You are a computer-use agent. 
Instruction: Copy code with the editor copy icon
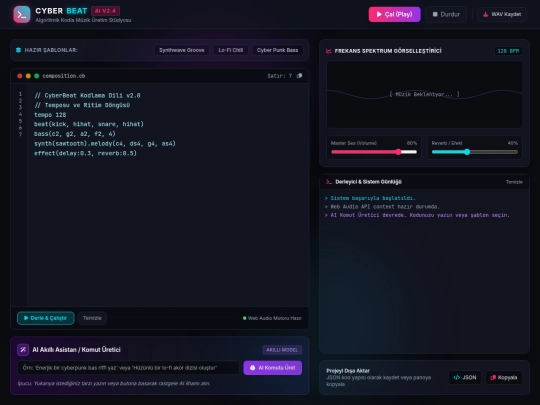(299, 76)
